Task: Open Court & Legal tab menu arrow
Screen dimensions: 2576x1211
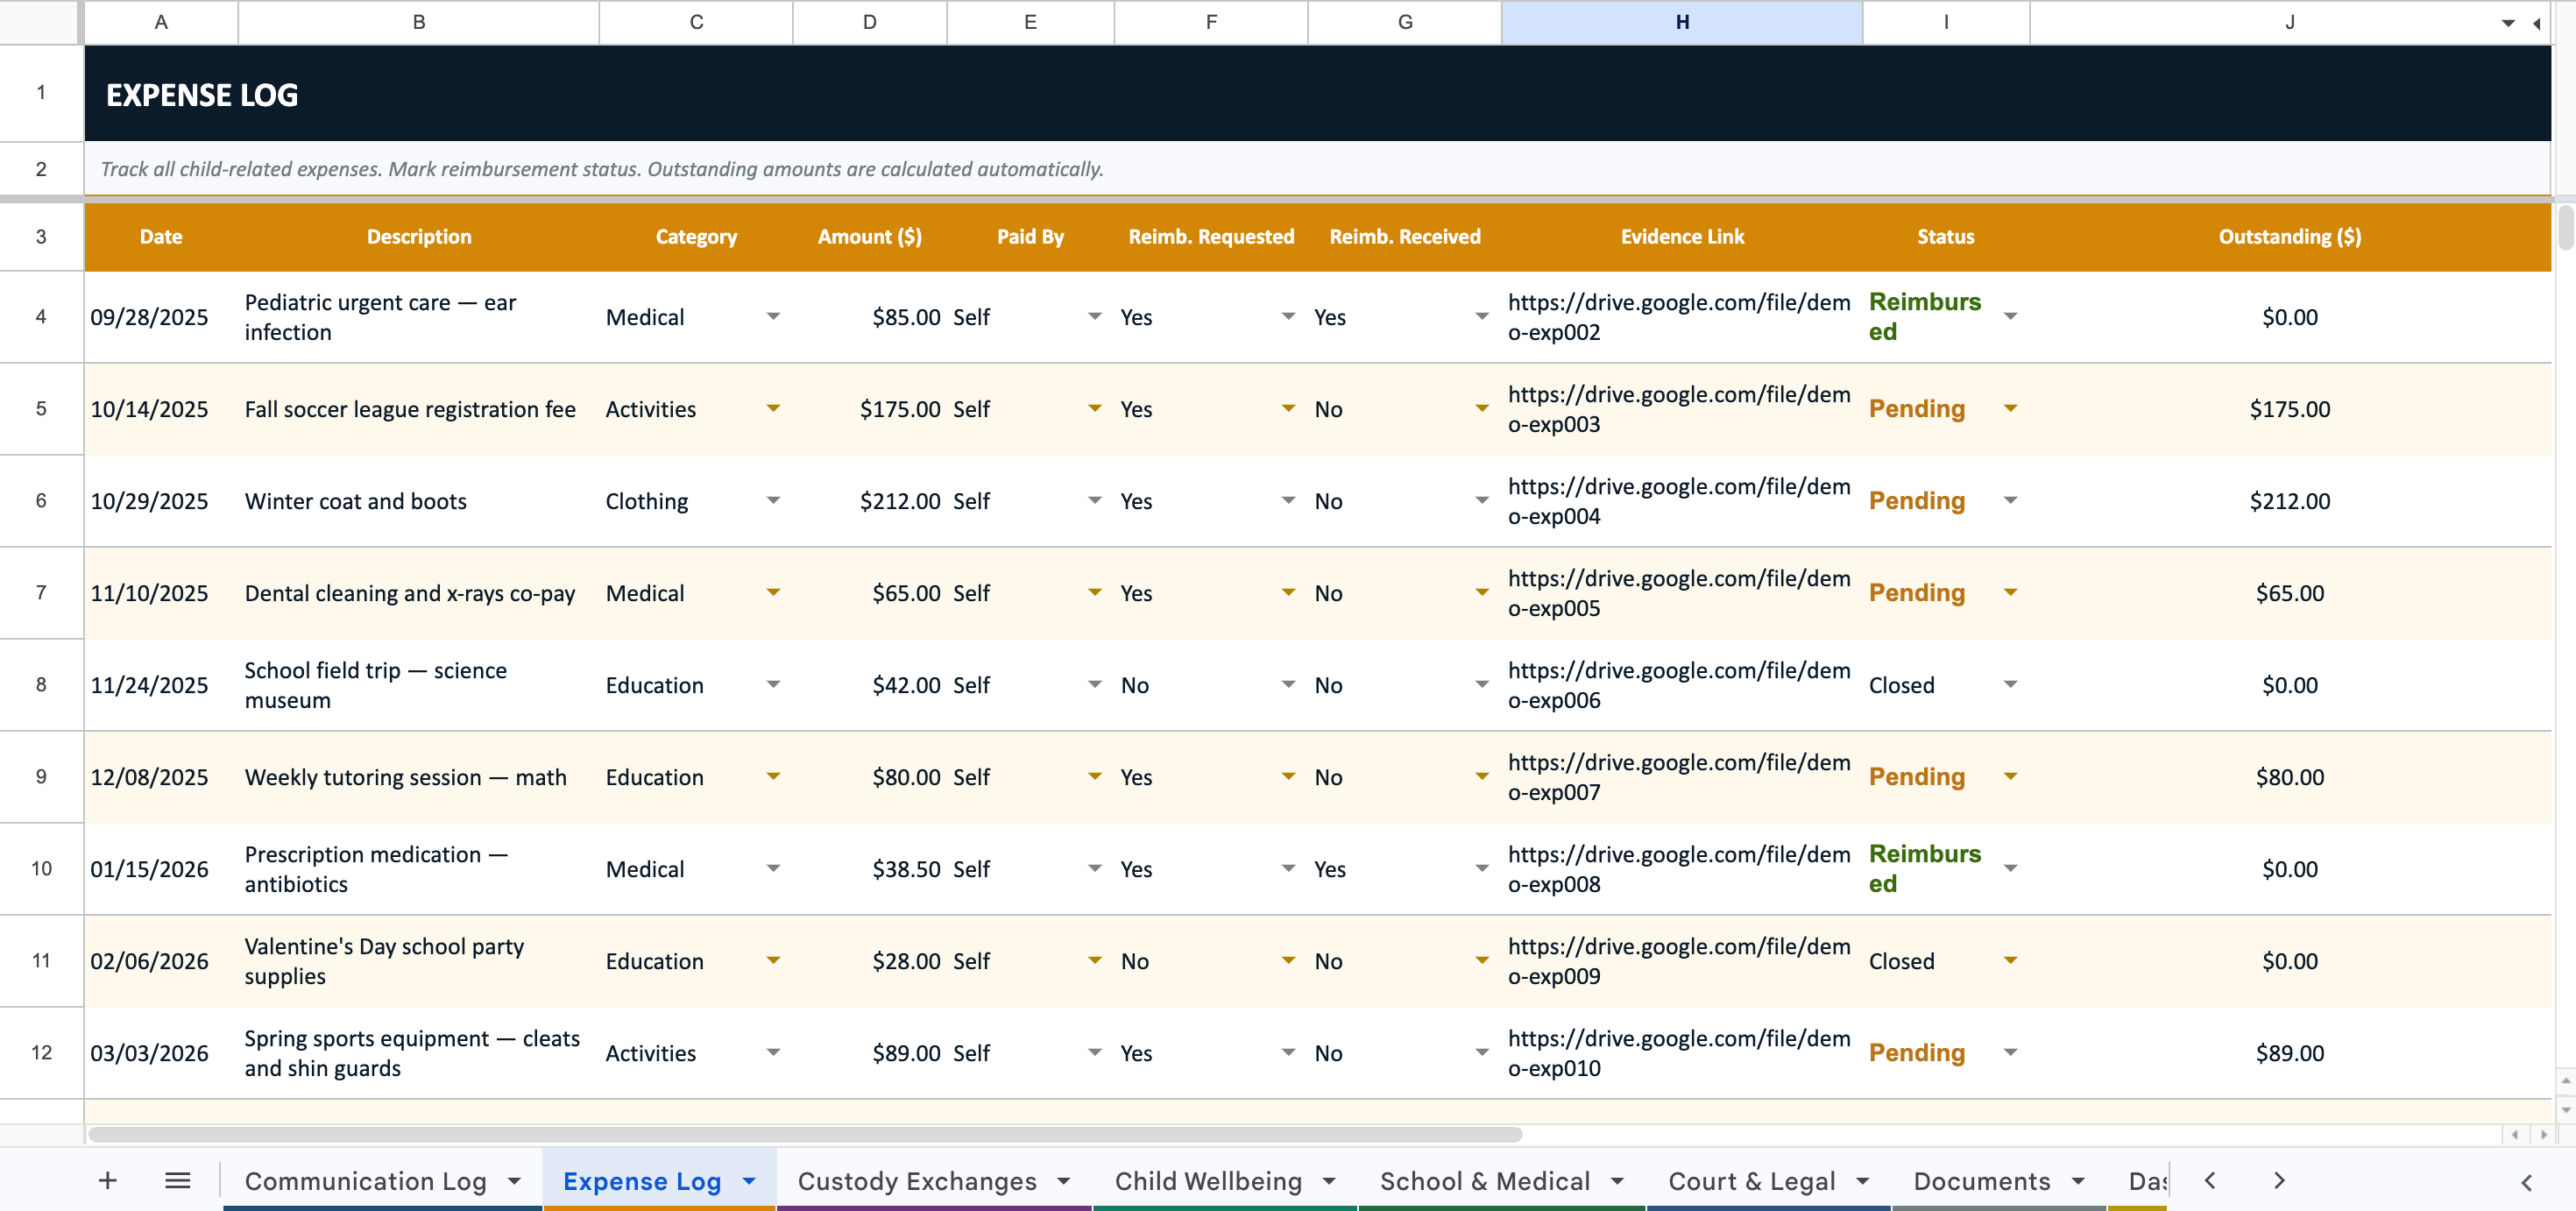Action: tap(1862, 1181)
